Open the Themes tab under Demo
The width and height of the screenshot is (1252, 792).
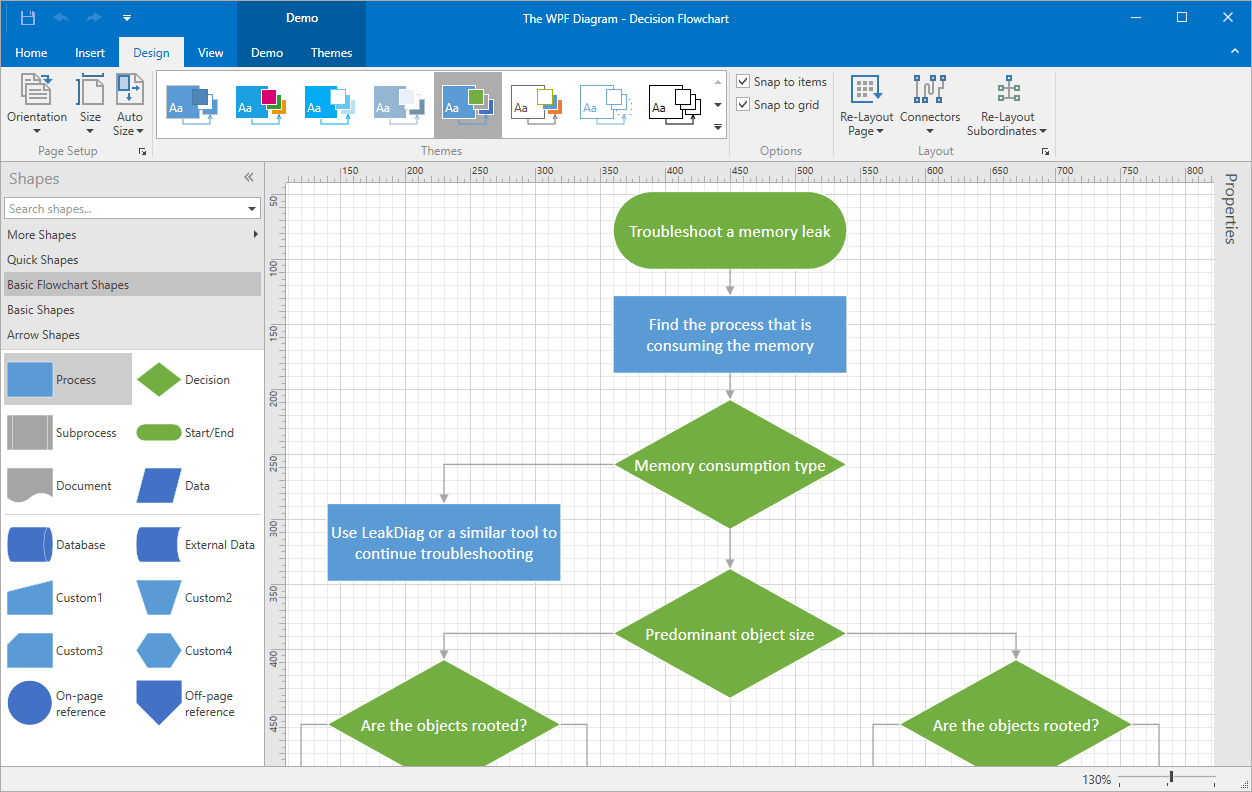(331, 52)
